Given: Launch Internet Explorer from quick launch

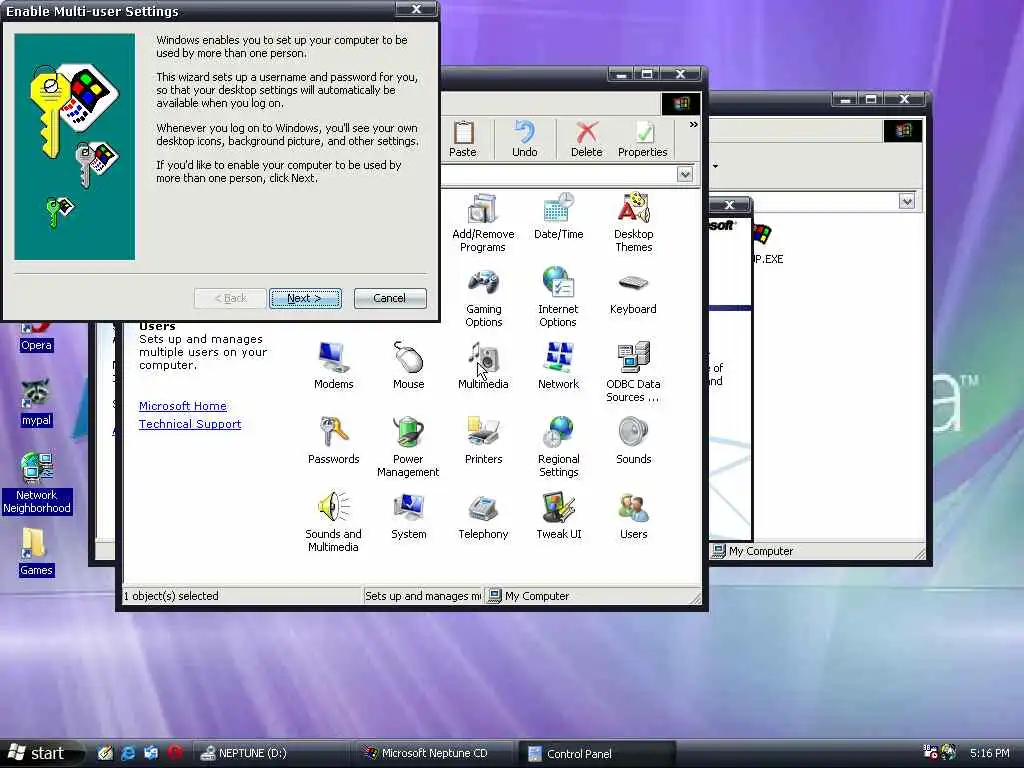Looking at the screenshot, I should click(128, 753).
